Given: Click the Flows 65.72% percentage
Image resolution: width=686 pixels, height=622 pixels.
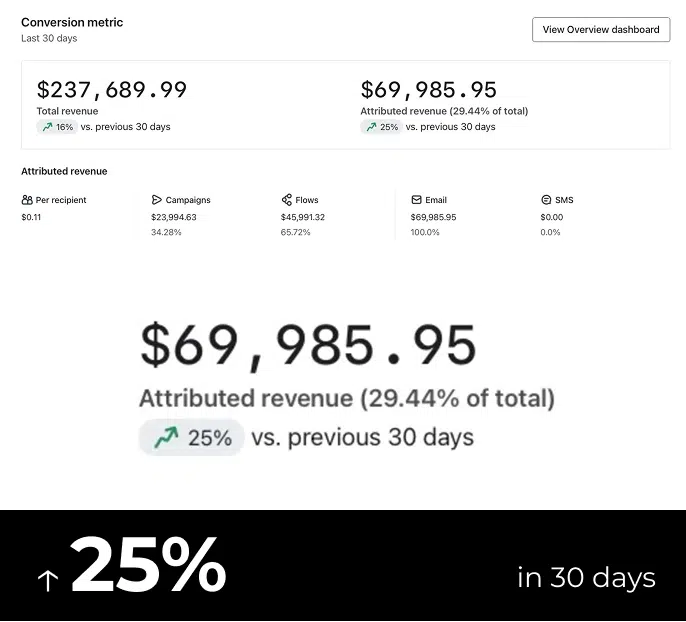Looking at the screenshot, I should click(296, 232).
